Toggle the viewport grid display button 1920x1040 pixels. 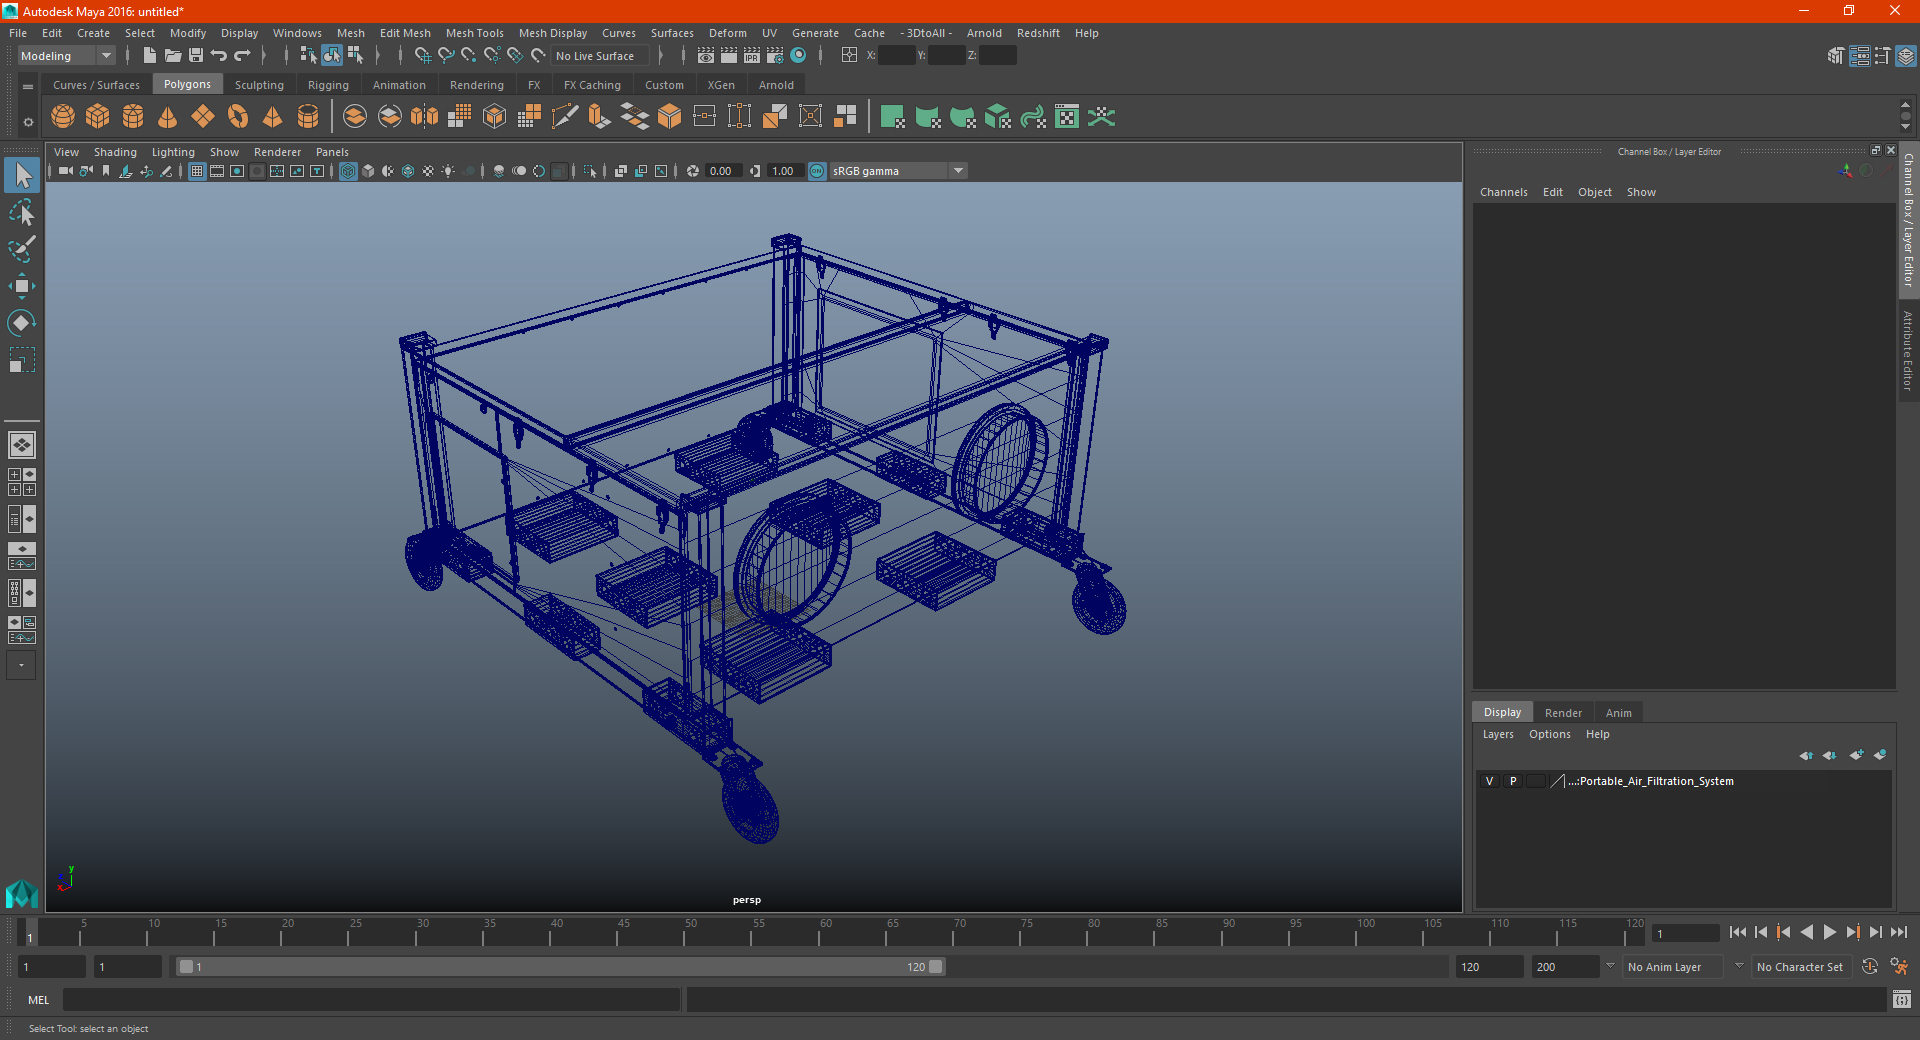coord(197,171)
